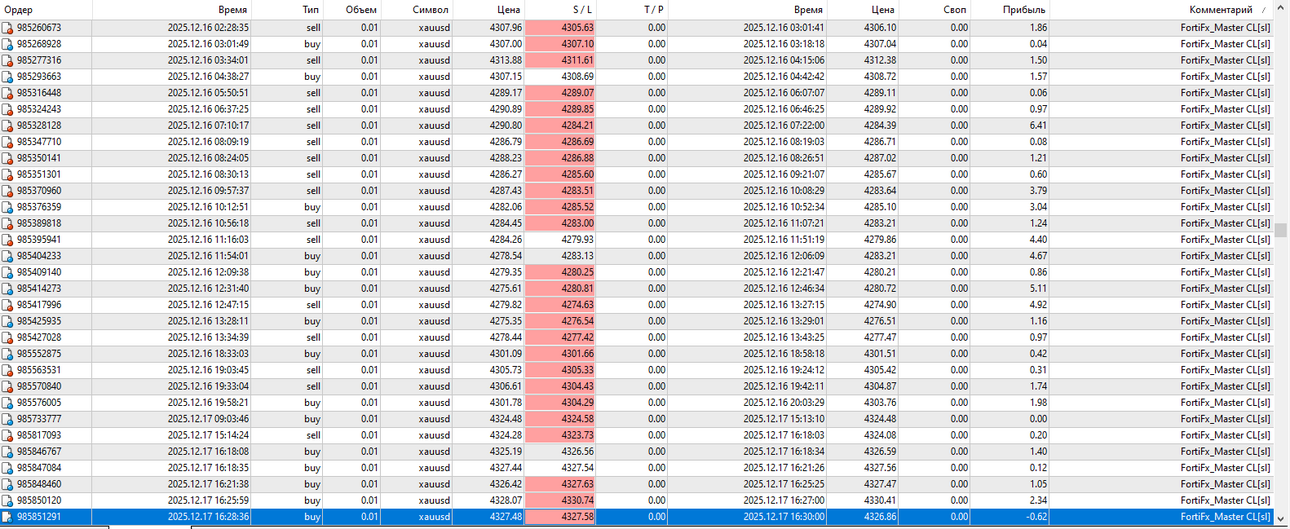
Task: Click the order icon beside 985347710
Action: click(x=8, y=142)
